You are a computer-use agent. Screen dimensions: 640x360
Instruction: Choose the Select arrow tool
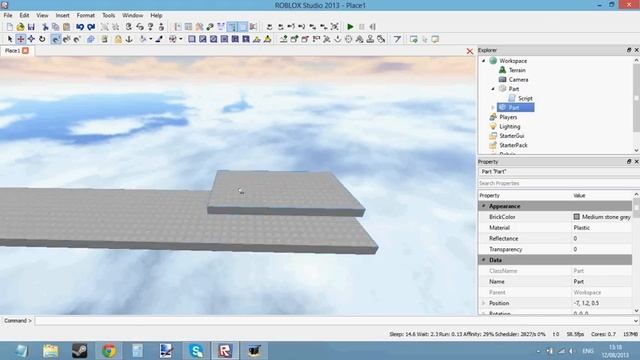(x=10, y=39)
